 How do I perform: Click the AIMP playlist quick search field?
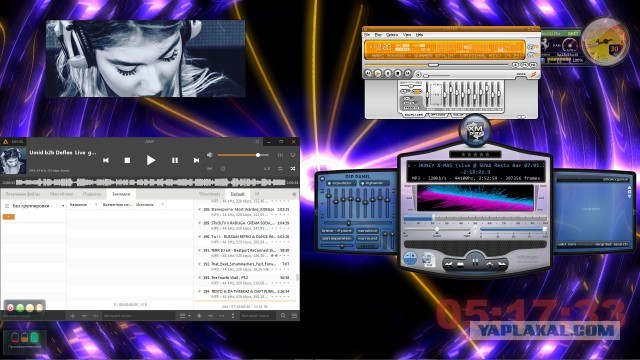259,316
